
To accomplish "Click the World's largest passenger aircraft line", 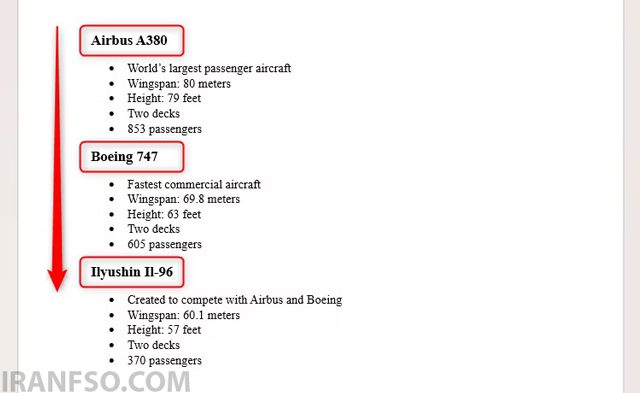I will [x=209, y=68].
